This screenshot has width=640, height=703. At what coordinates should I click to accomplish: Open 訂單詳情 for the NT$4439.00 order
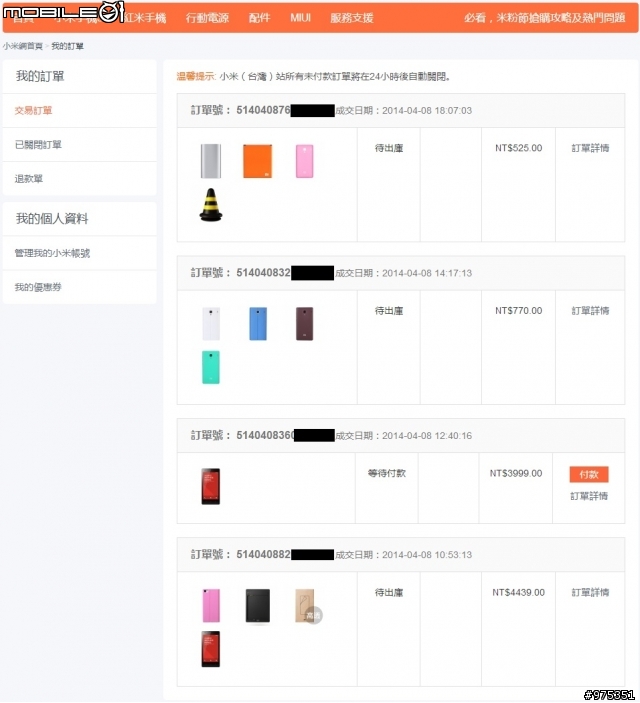[590, 592]
